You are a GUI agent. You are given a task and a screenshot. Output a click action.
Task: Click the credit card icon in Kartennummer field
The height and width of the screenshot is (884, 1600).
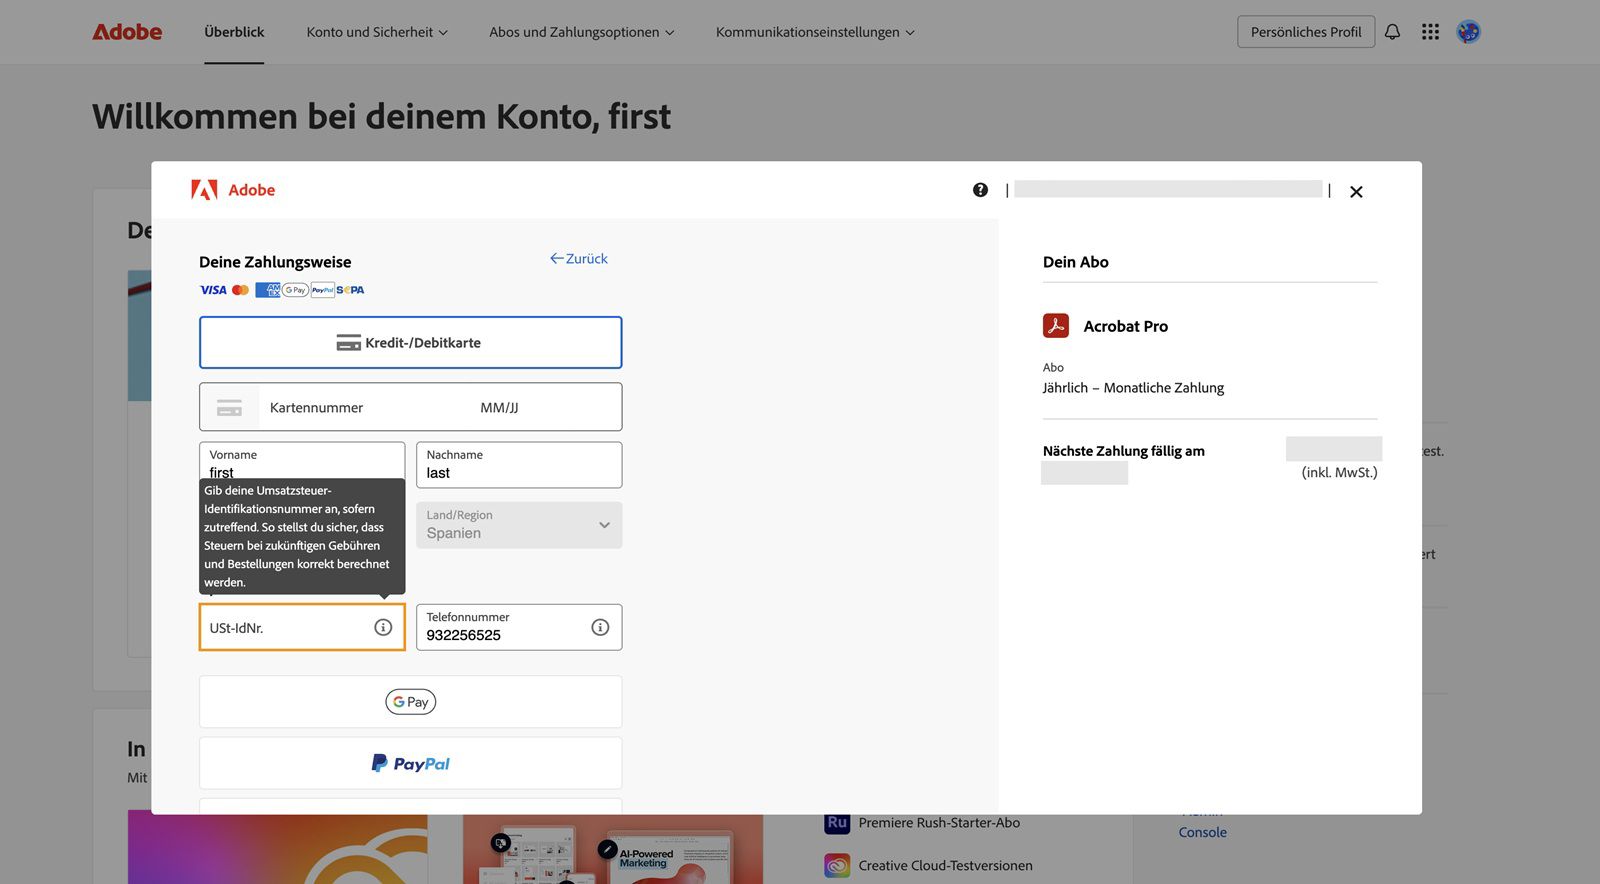[x=229, y=408]
